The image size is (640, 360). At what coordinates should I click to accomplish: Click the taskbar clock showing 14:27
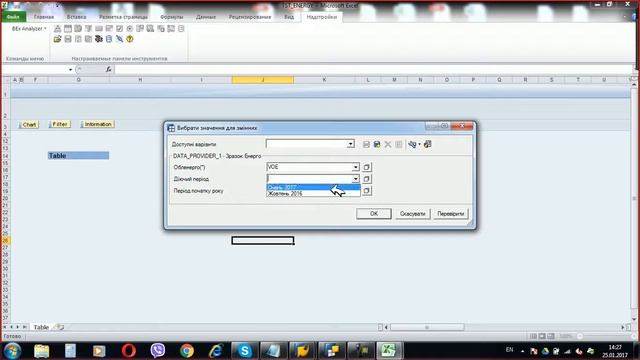[615, 351]
